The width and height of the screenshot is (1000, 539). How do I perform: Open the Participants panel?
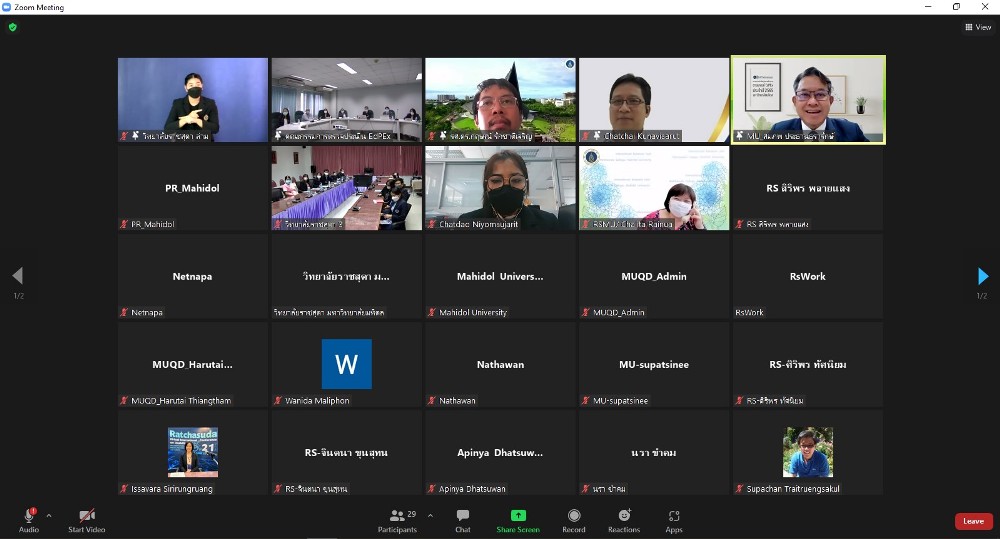pyautogui.click(x=397, y=519)
